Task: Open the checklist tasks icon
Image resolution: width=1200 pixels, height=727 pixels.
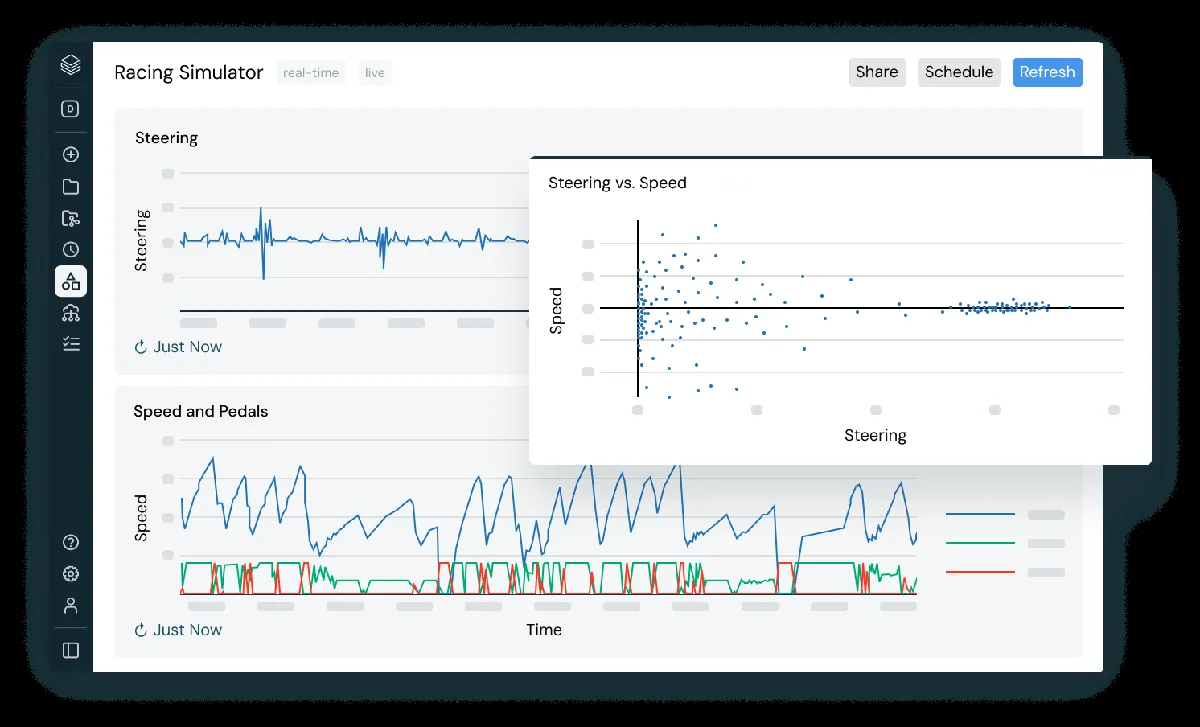Action: 70,344
